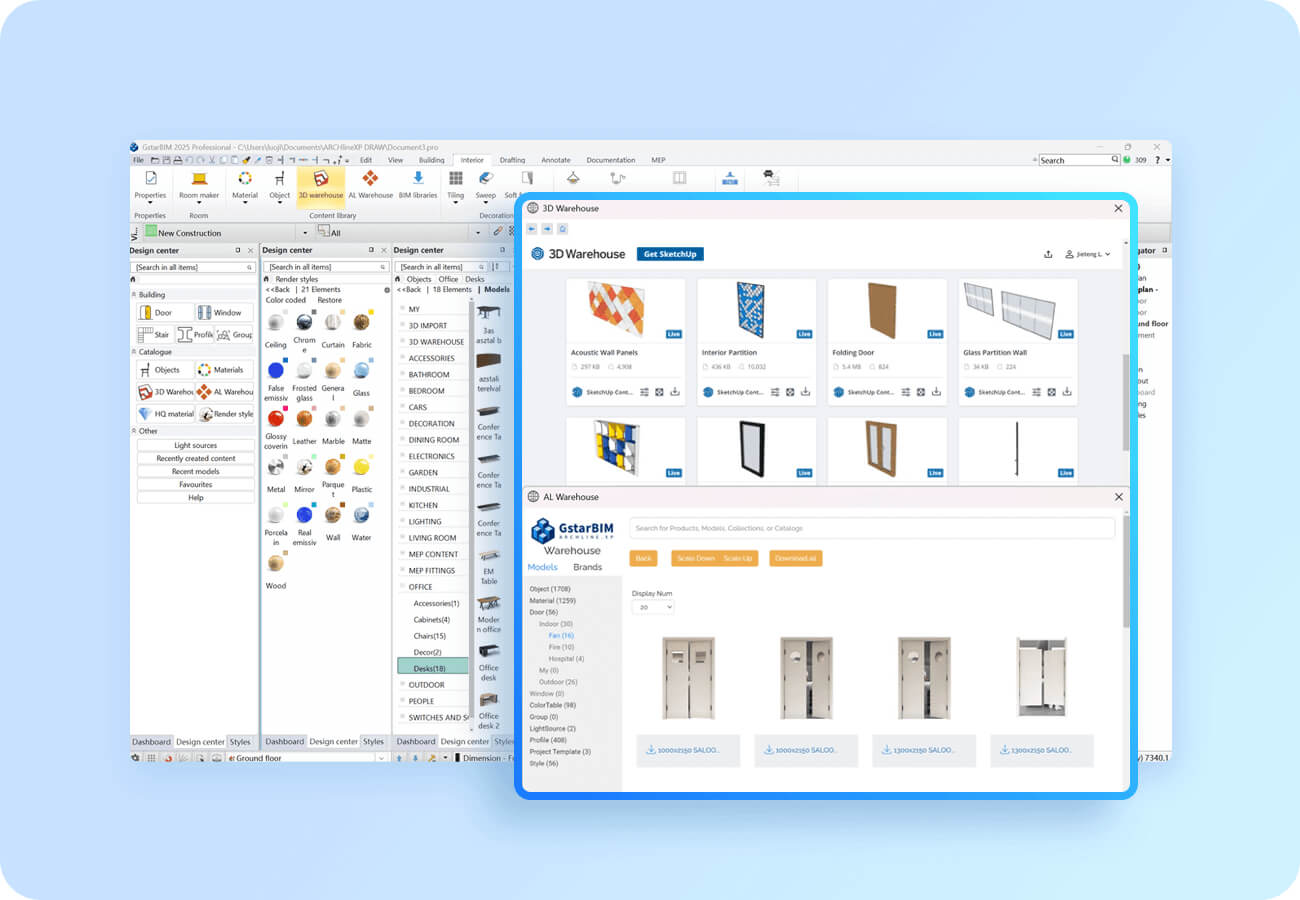Switch to Brands tab in AL Warehouse
The width and height of the screenshot is (1300, 900).
tap(587, 567)
